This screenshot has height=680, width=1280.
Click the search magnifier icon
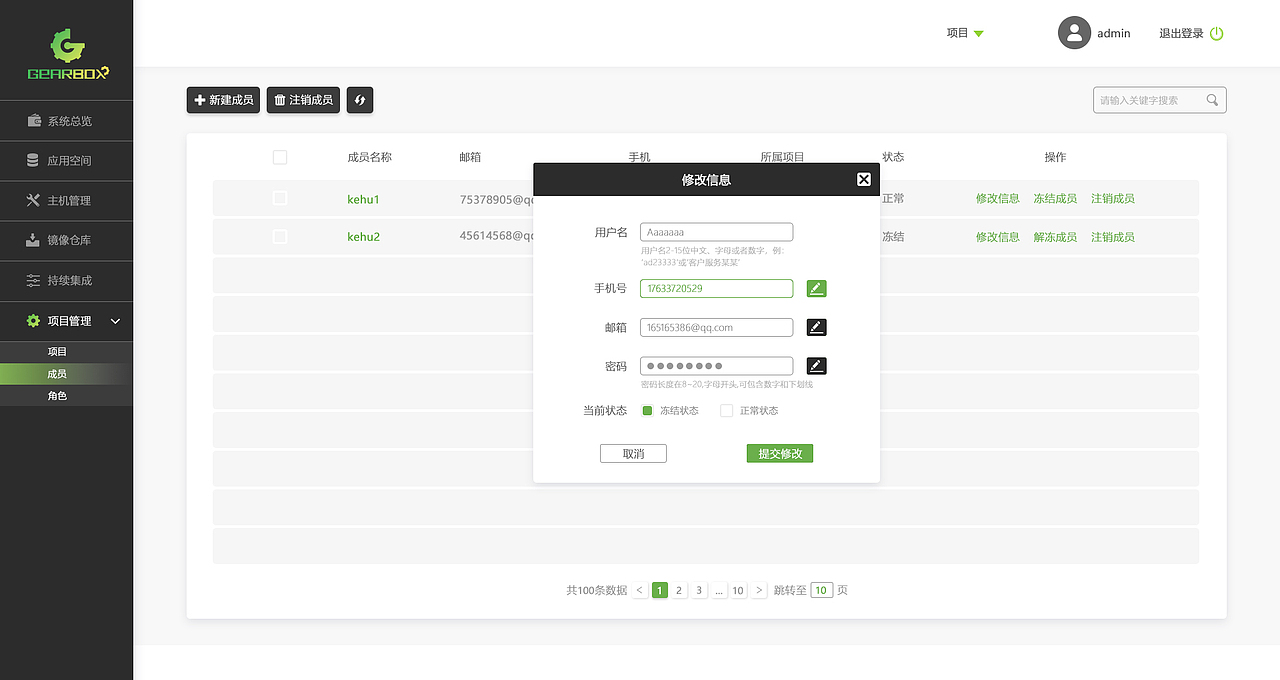[1212, 100]
